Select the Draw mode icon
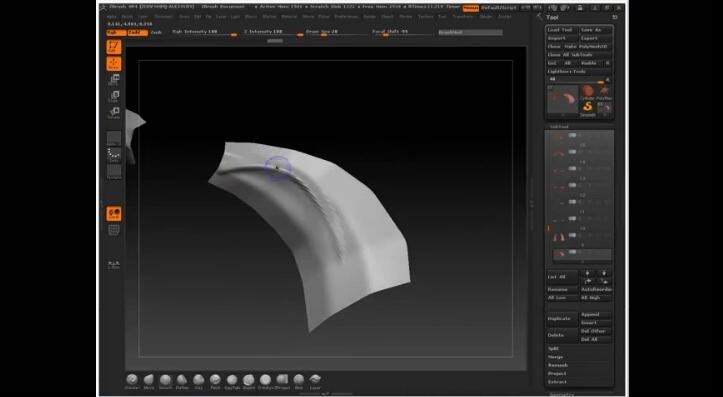Viewport: 723px width, 397px height. coord(114,64)
